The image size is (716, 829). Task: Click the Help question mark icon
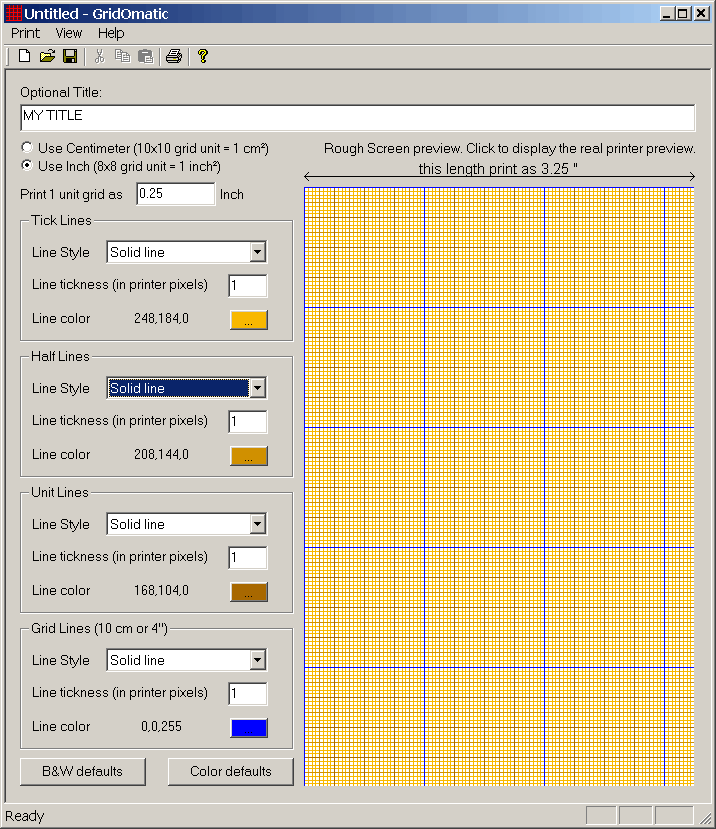coord(202,56)
